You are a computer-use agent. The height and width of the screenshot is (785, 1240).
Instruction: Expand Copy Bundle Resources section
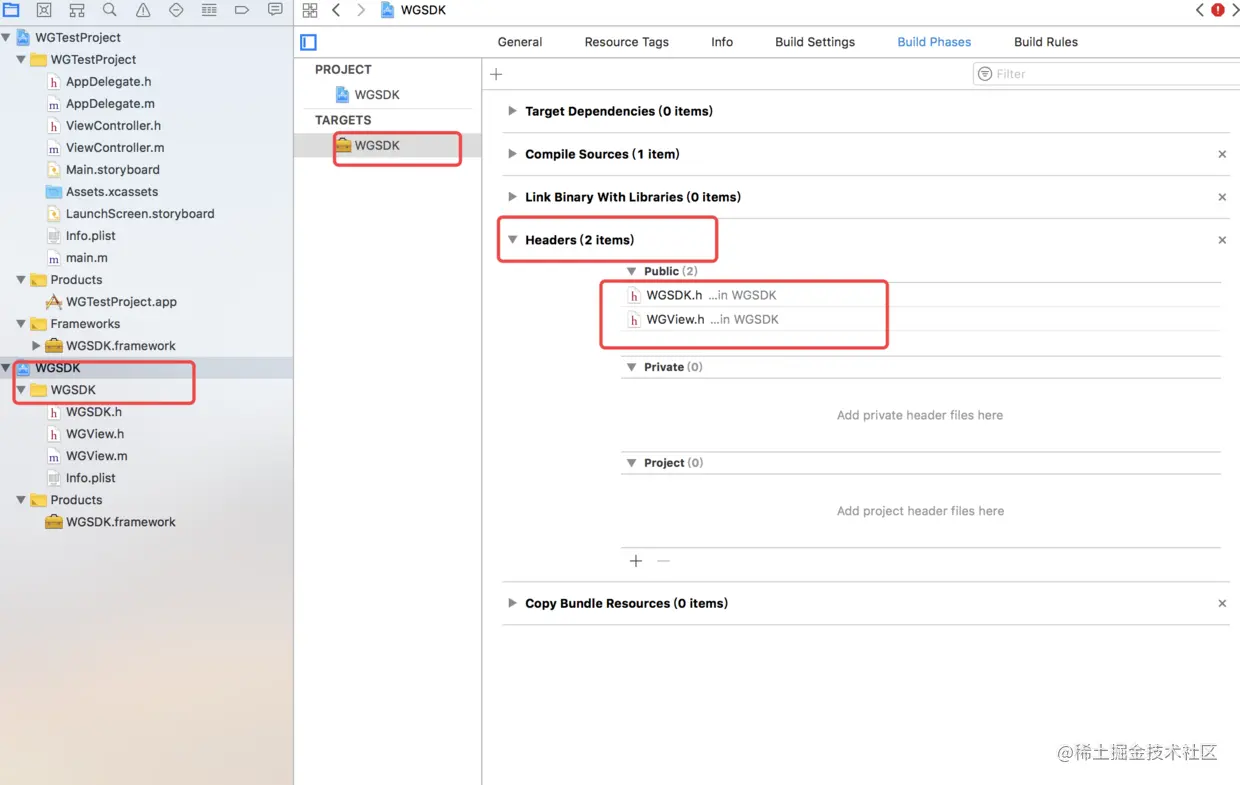coord(512,603)
